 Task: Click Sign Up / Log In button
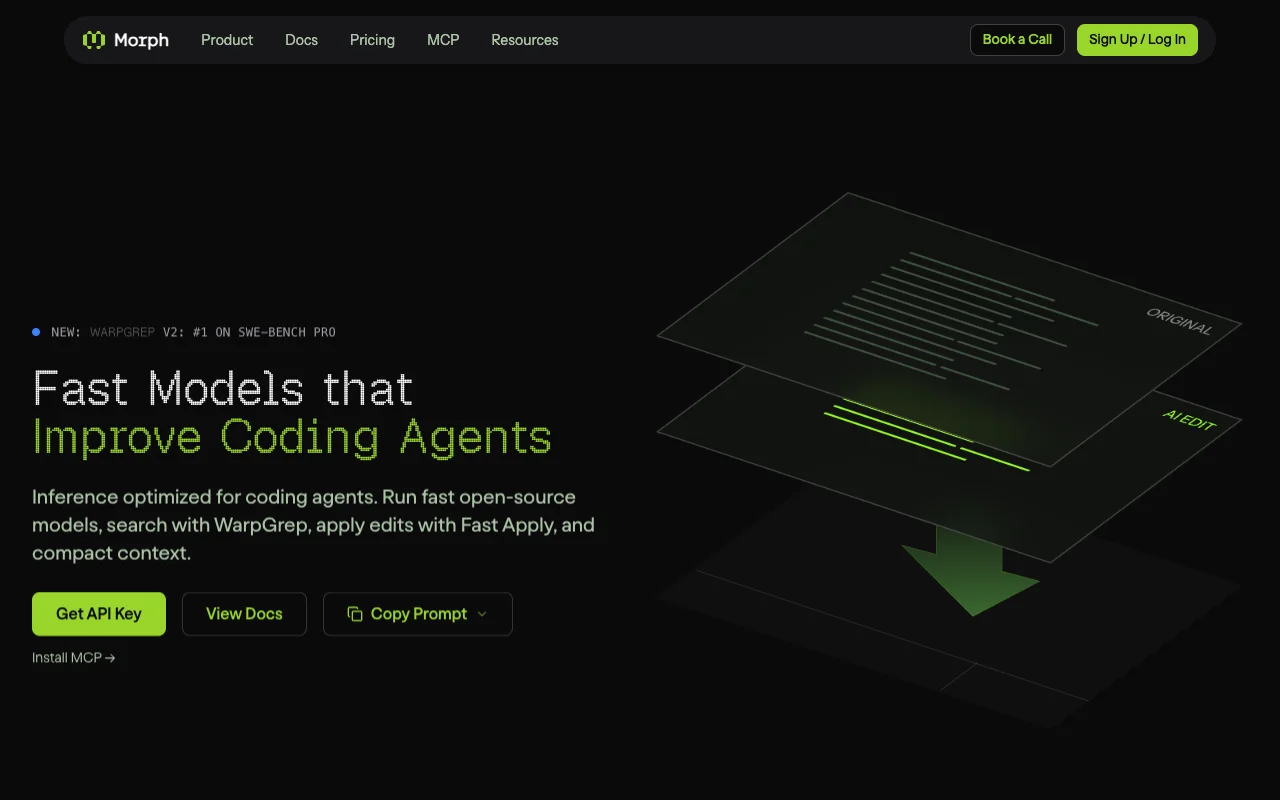coord(1137,40)
